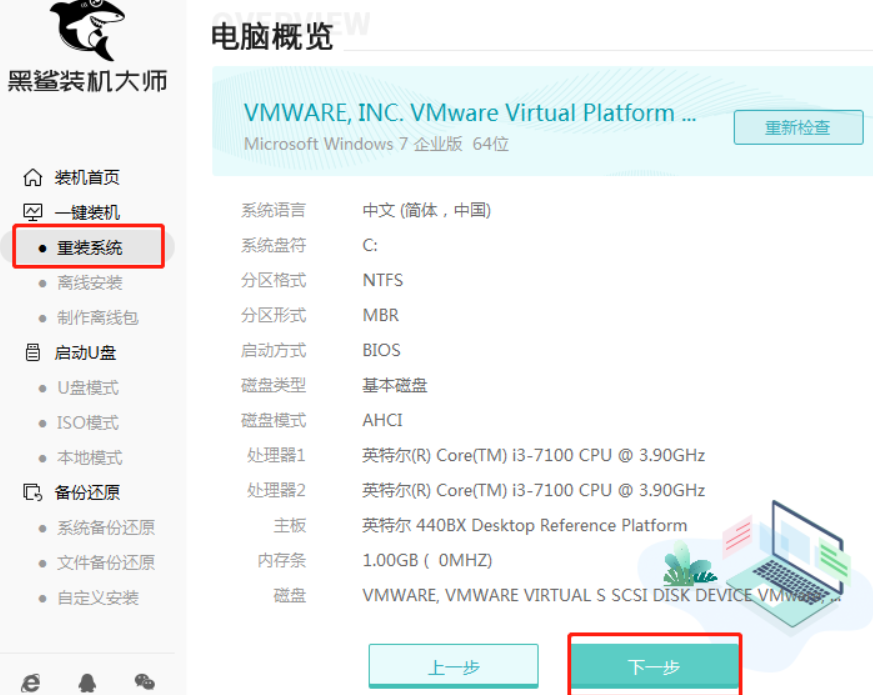873x695 pixels.
Task: Open the WeChat icon at bottom
Action: click(x=145, y=682)
